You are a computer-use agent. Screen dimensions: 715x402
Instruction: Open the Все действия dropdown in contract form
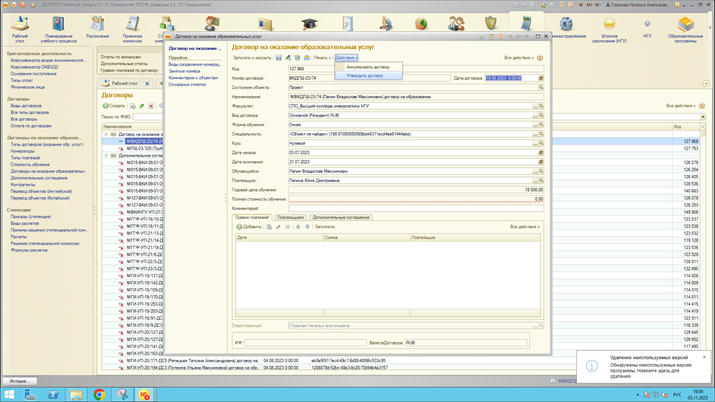518,58
